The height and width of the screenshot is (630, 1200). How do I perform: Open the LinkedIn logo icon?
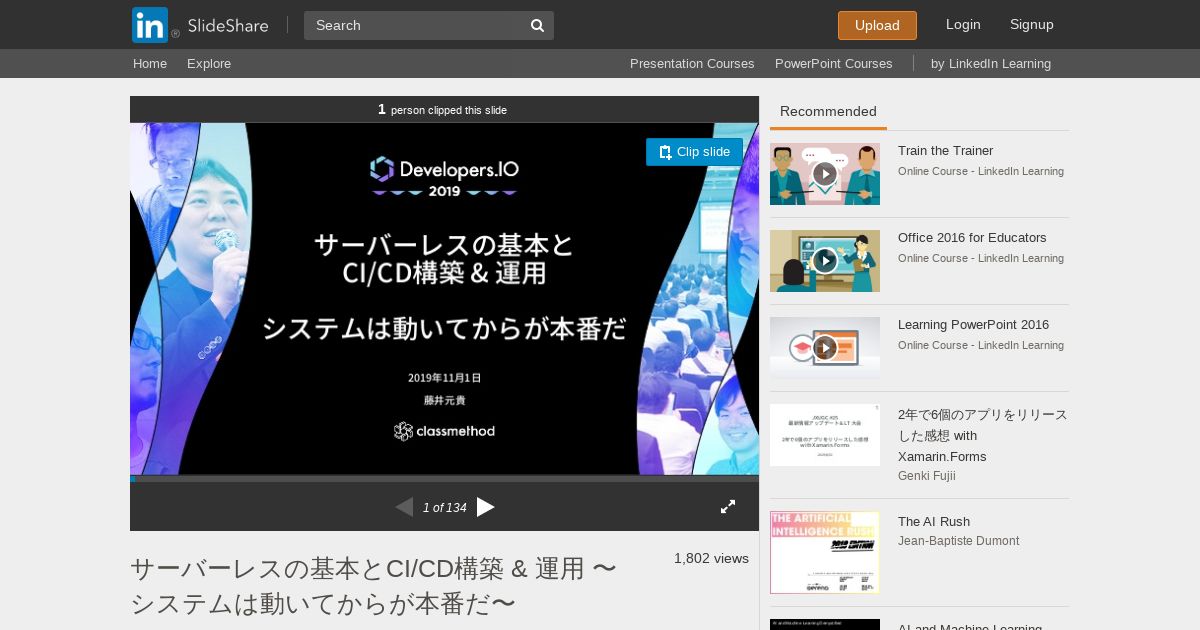150,25
